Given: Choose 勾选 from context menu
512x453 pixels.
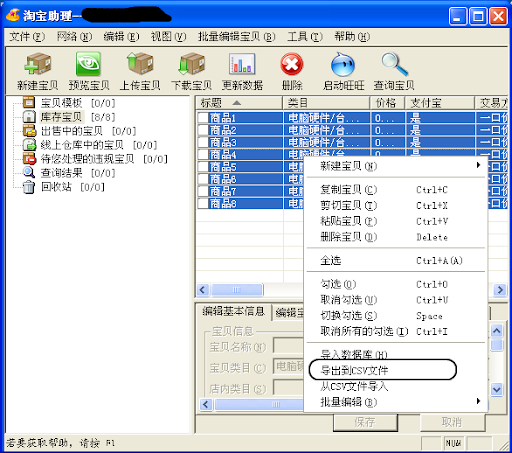Looking at the screenshot, I should click(395, 284).
